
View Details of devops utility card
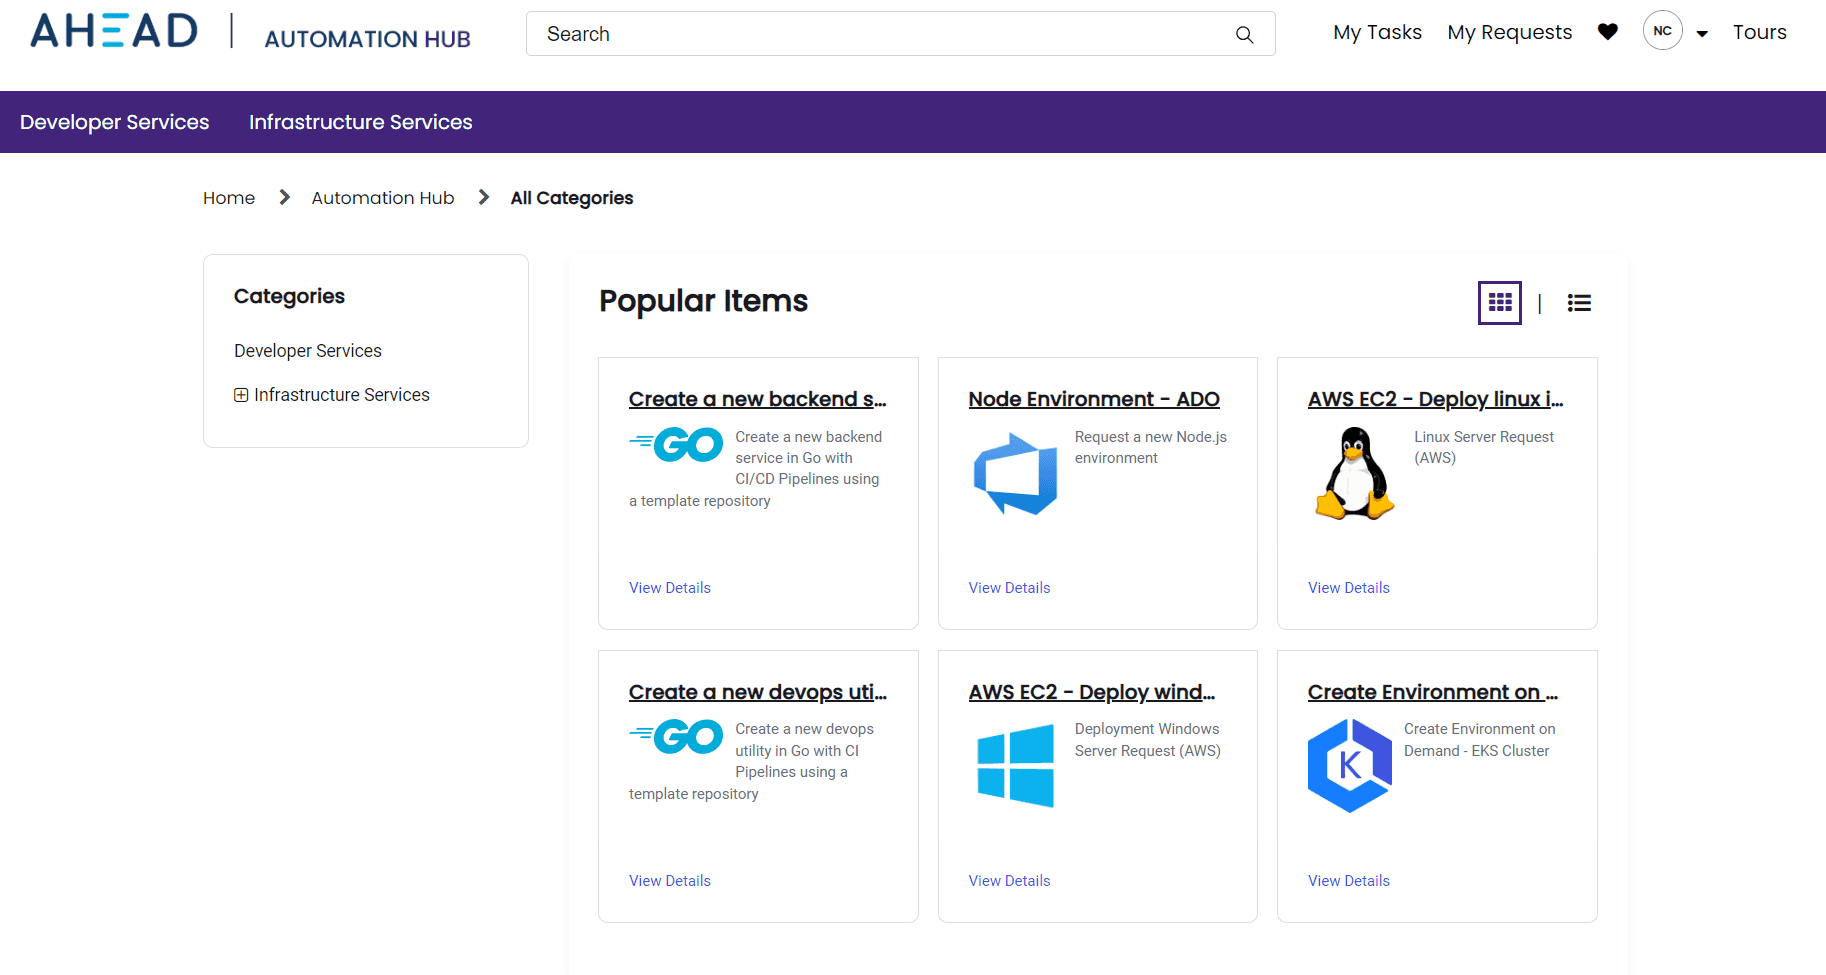coord(670,881)
